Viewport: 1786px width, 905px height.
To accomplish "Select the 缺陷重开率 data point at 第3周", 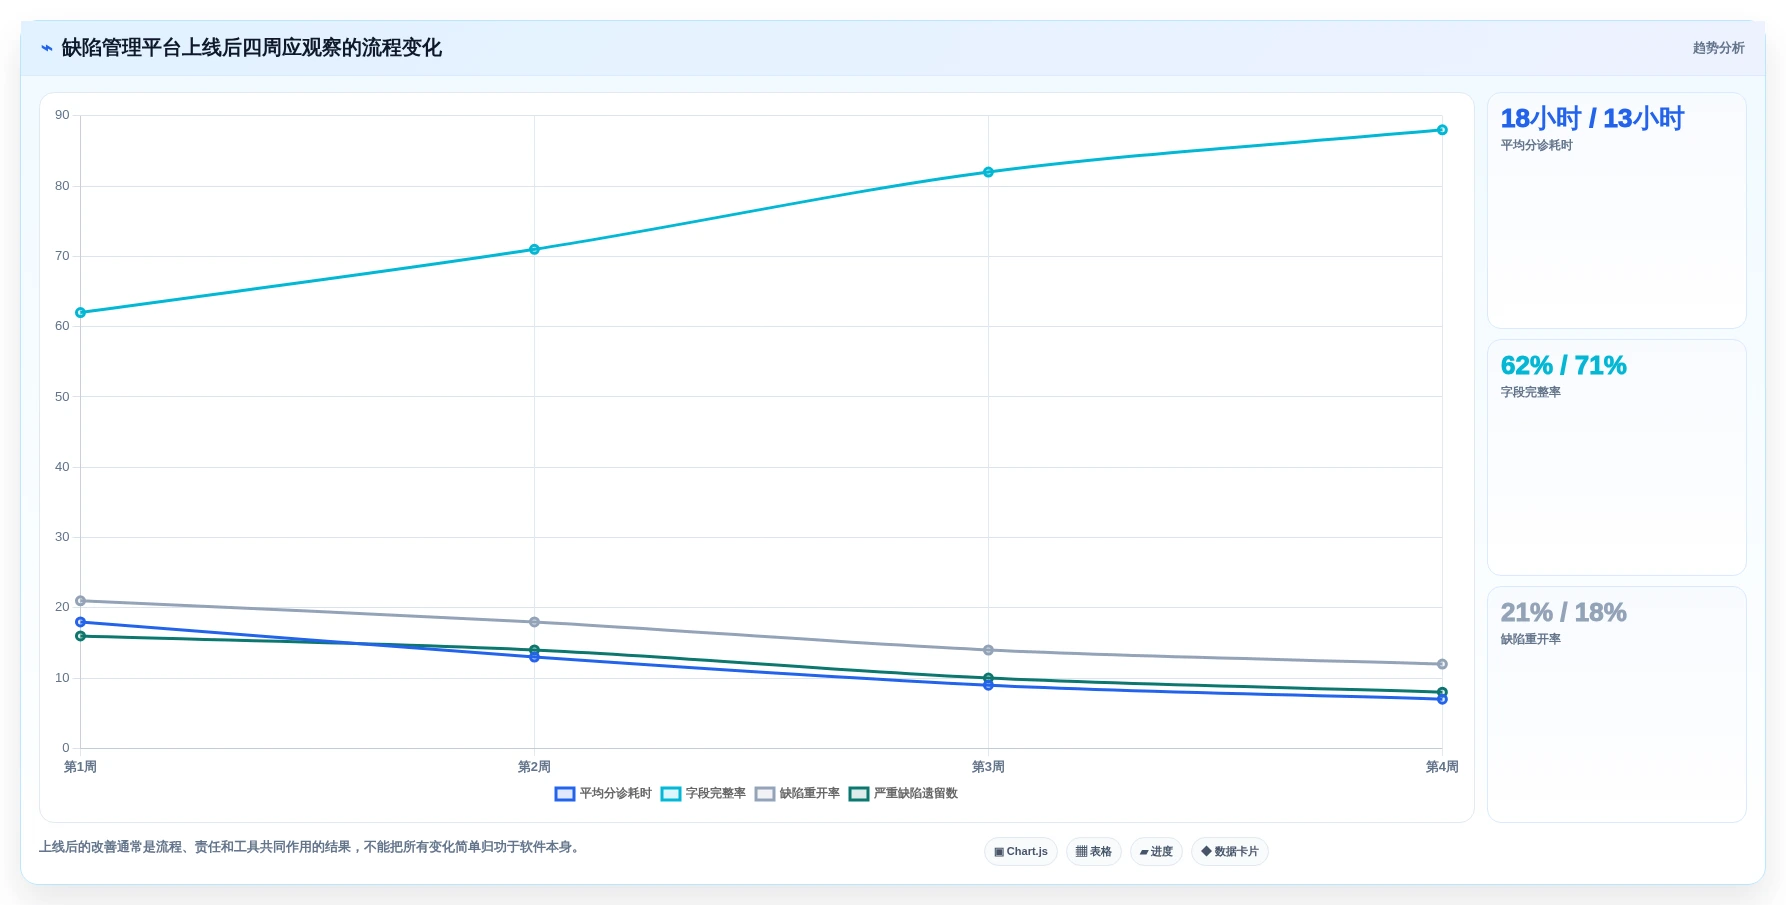I will click(988, 650).
